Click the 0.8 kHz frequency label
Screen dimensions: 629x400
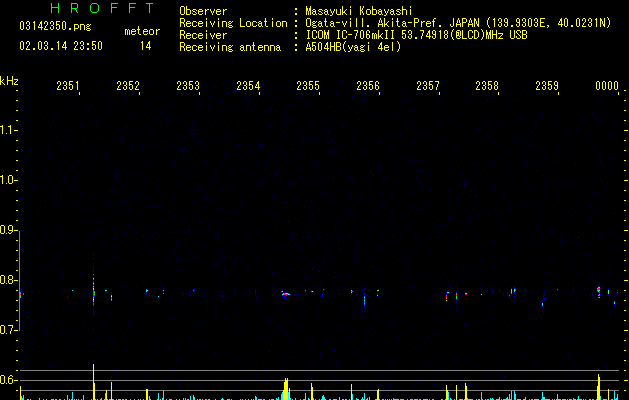(x=8, y=280)
